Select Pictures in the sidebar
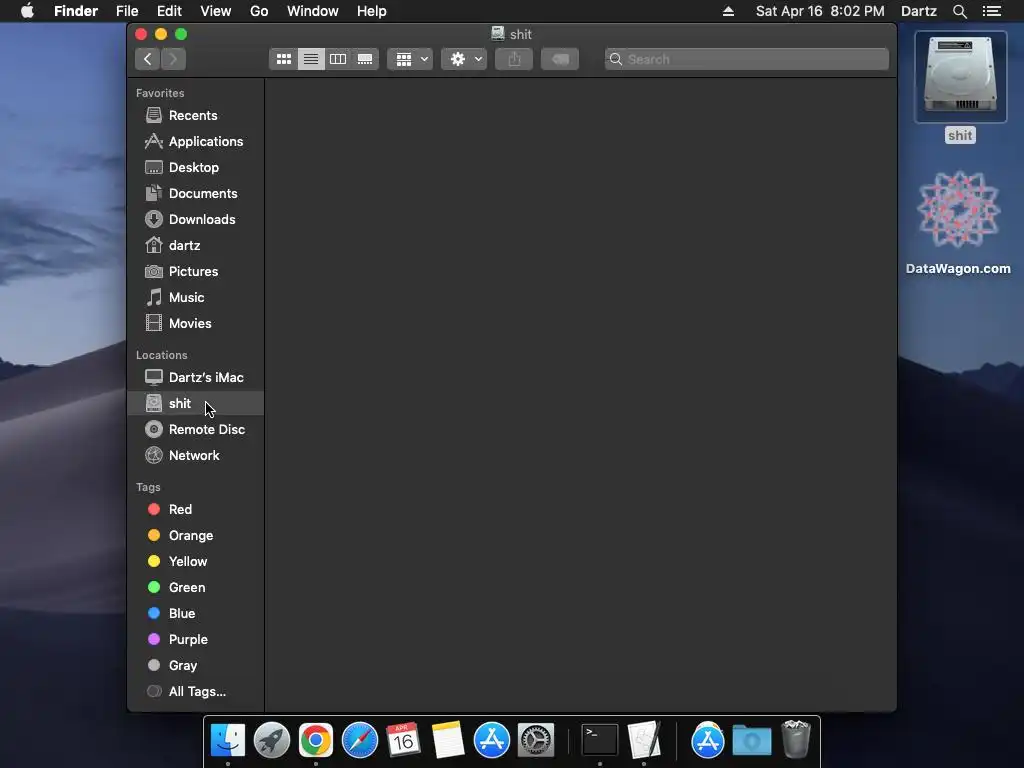The width and height of the screenshot is (1024, 768). pos(196,271)
